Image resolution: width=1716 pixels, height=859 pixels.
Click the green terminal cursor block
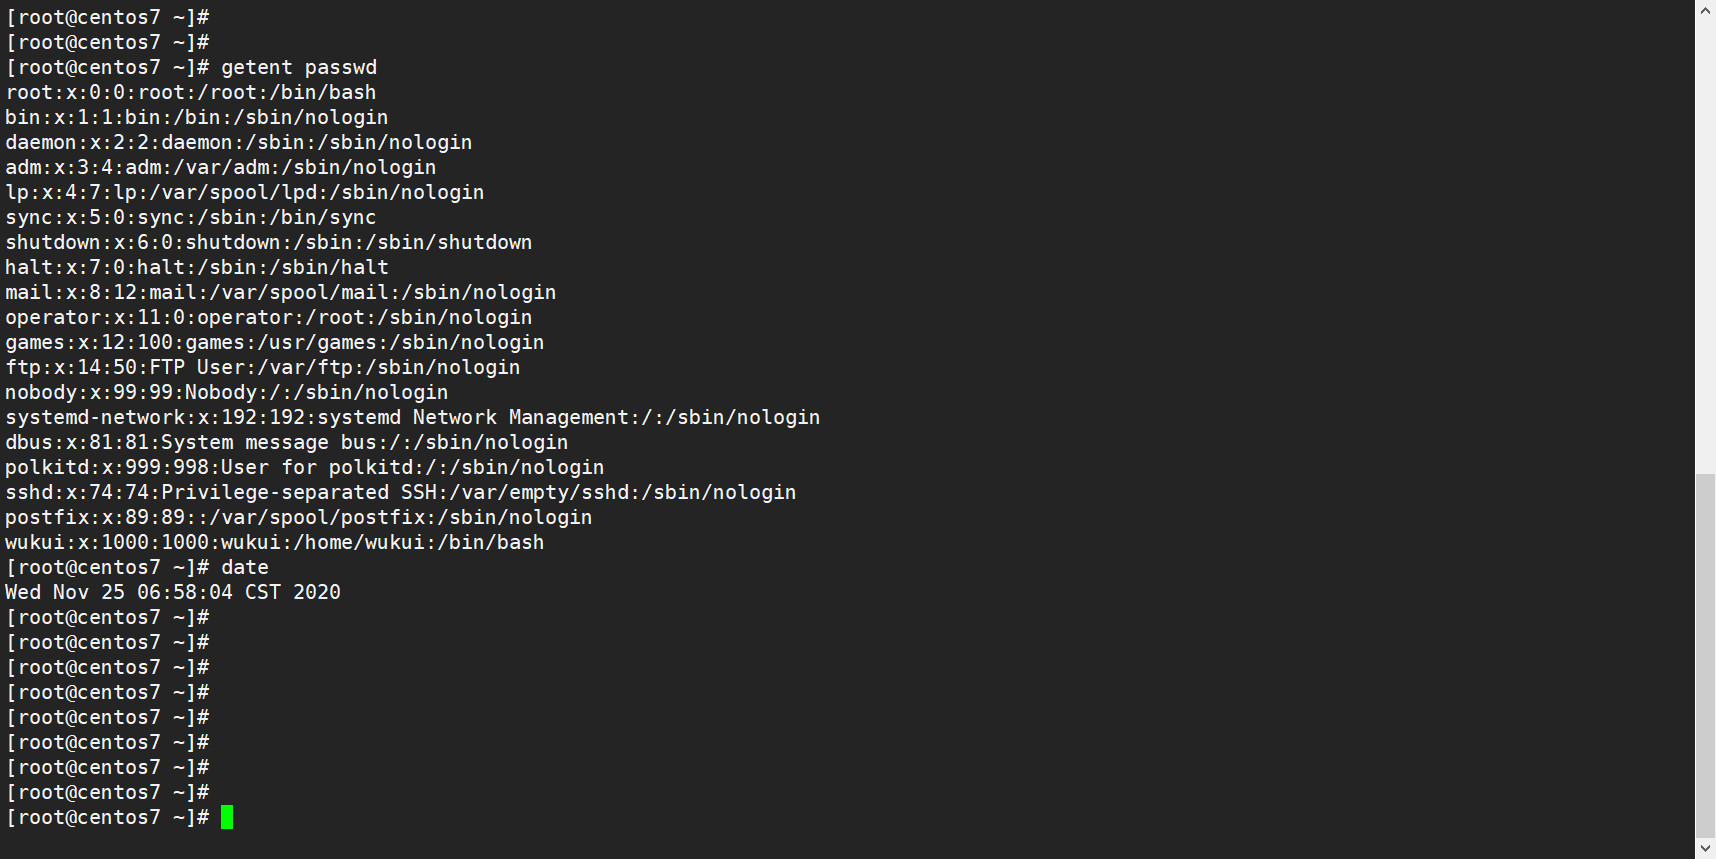click(227, 818)
